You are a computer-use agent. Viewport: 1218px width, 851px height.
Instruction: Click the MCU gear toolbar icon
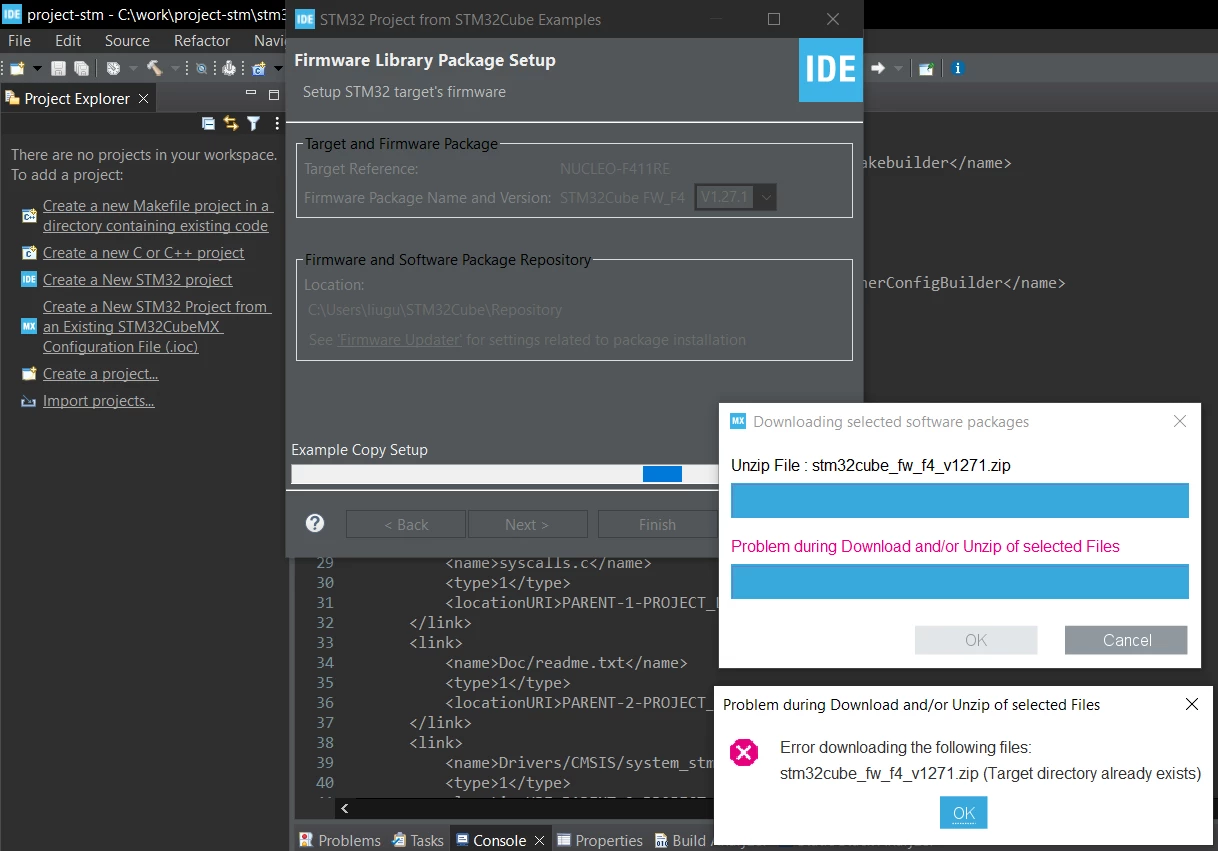coord(229,68)
